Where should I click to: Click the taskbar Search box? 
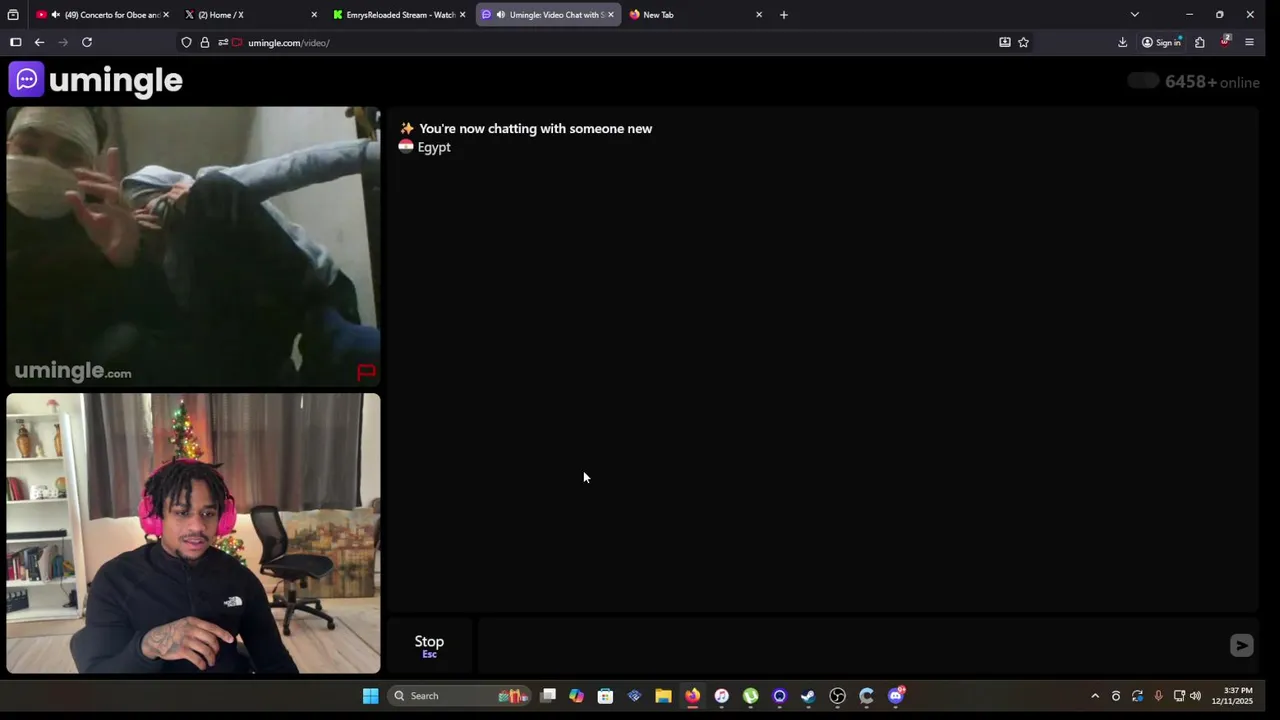[459, 696]
